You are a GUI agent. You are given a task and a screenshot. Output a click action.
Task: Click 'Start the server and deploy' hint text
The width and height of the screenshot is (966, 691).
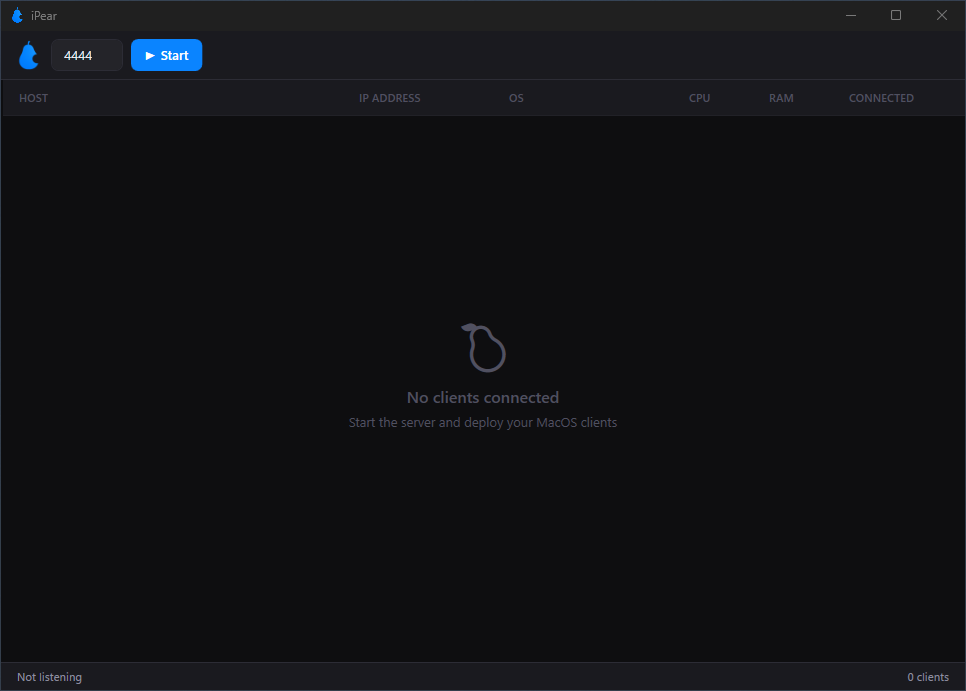click(x=483, y=422)
